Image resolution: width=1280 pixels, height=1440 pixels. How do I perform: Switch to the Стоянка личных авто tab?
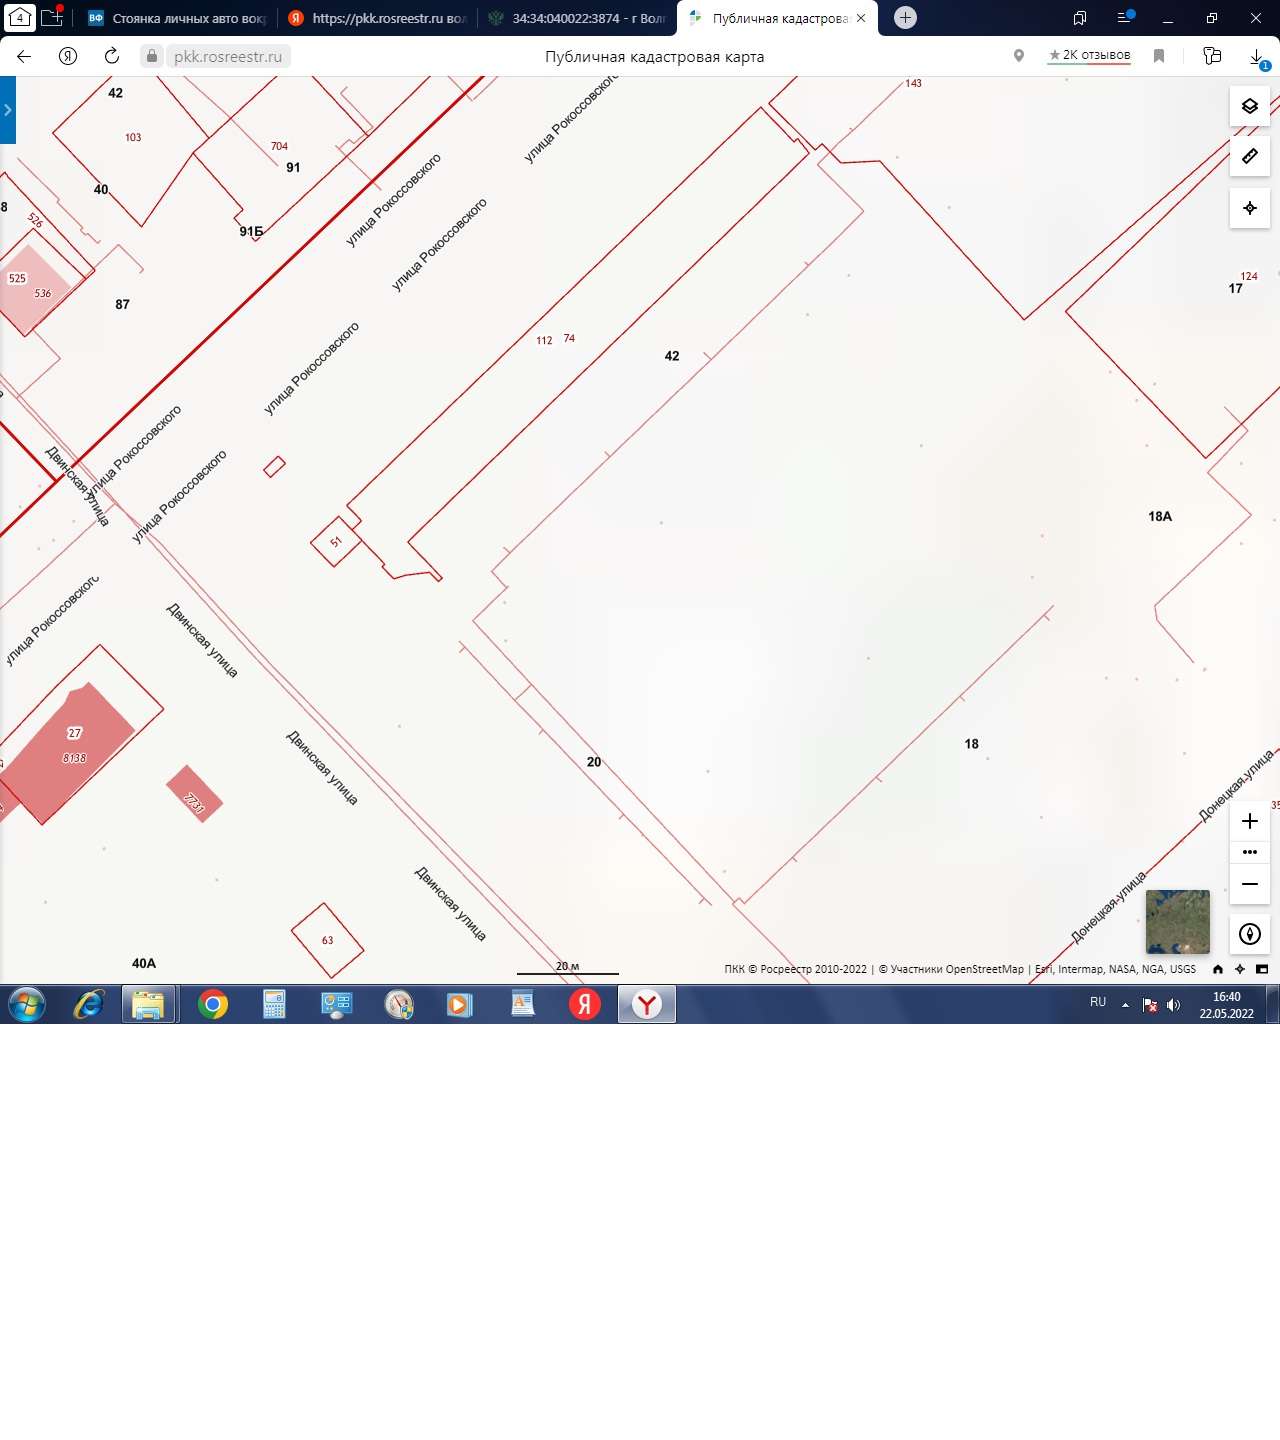177,18
